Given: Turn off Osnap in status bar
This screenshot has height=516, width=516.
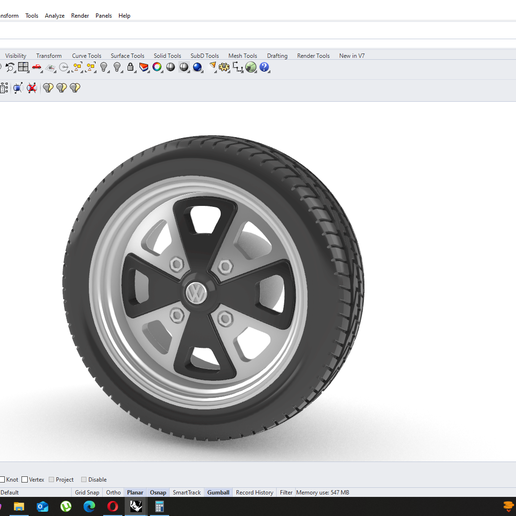Looking at the screenshot, I should 158,492.
